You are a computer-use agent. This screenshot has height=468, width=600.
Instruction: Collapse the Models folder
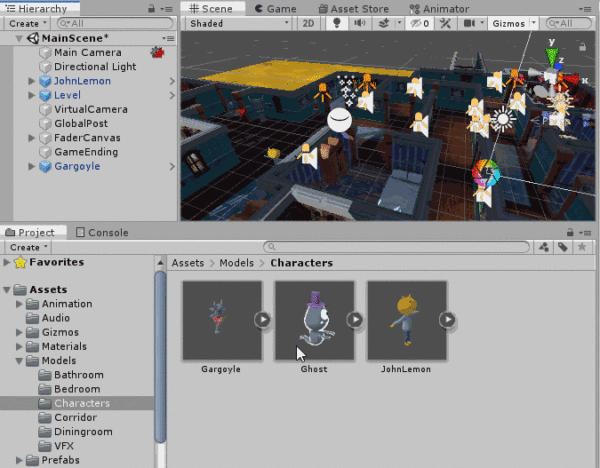(x=19, y=360)
